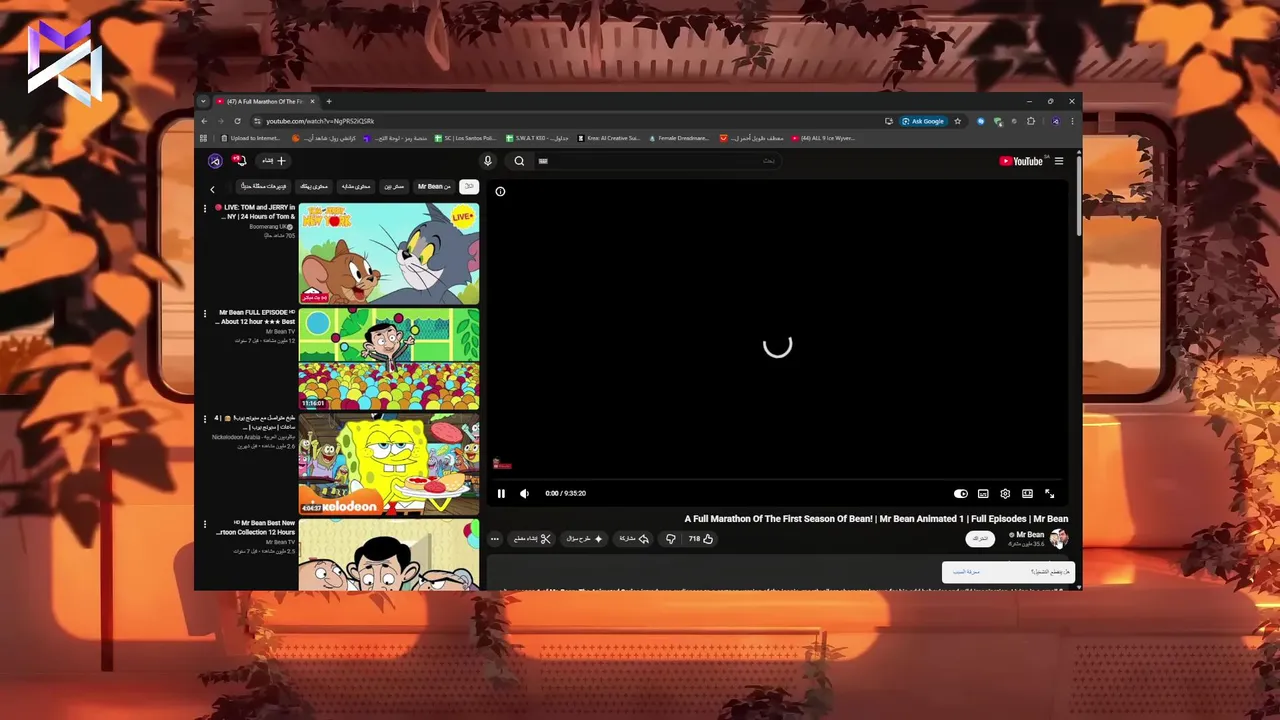Open the '(44) ALL 9 Ice Wyver...' bookmark

click(x=824, y=138)
